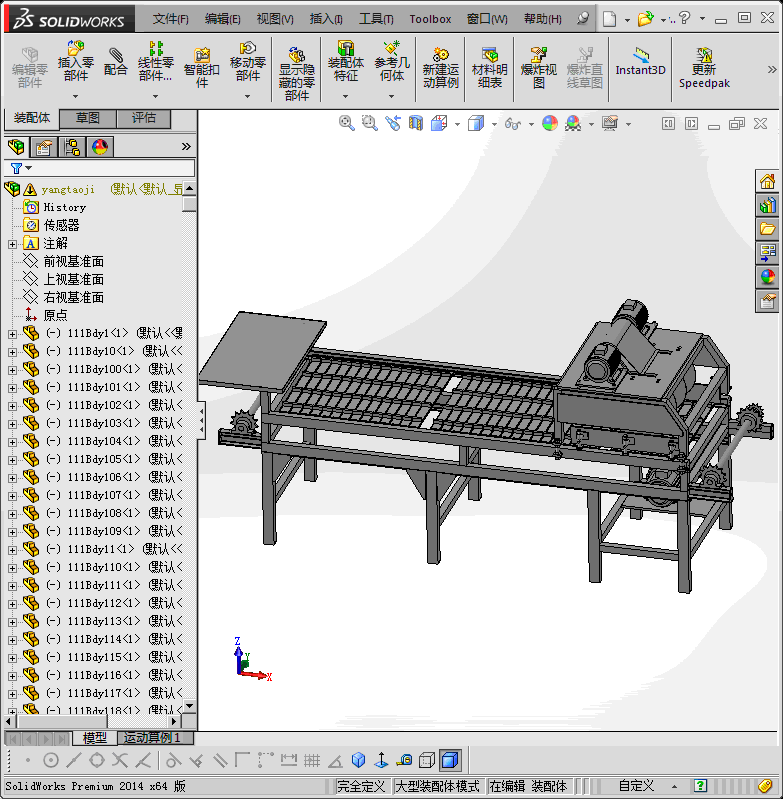Image resolution: width=783 pixels, height=799 pixels.
Task: Expand more manager tabs chevron
Action: (x=186, y=147)
